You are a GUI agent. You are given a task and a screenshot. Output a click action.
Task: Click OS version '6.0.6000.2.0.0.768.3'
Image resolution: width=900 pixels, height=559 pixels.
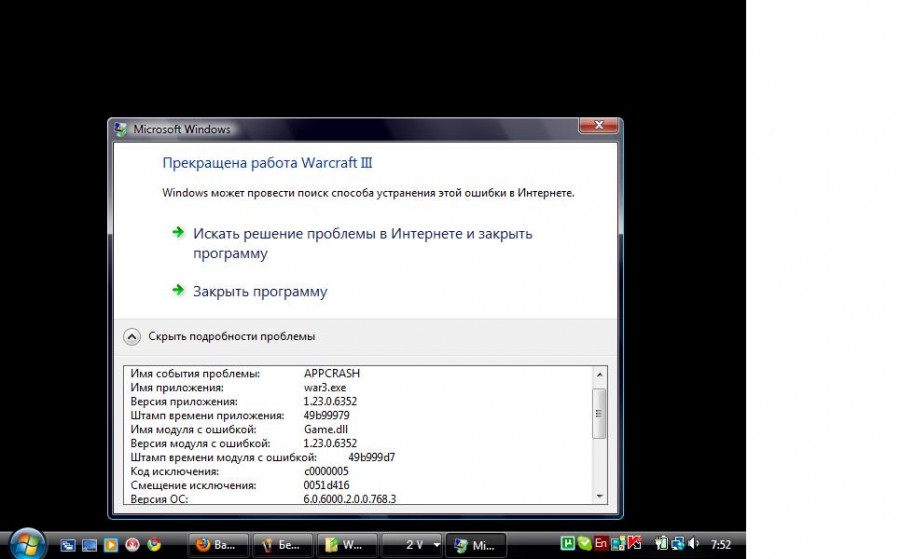(x=350, y=499)
